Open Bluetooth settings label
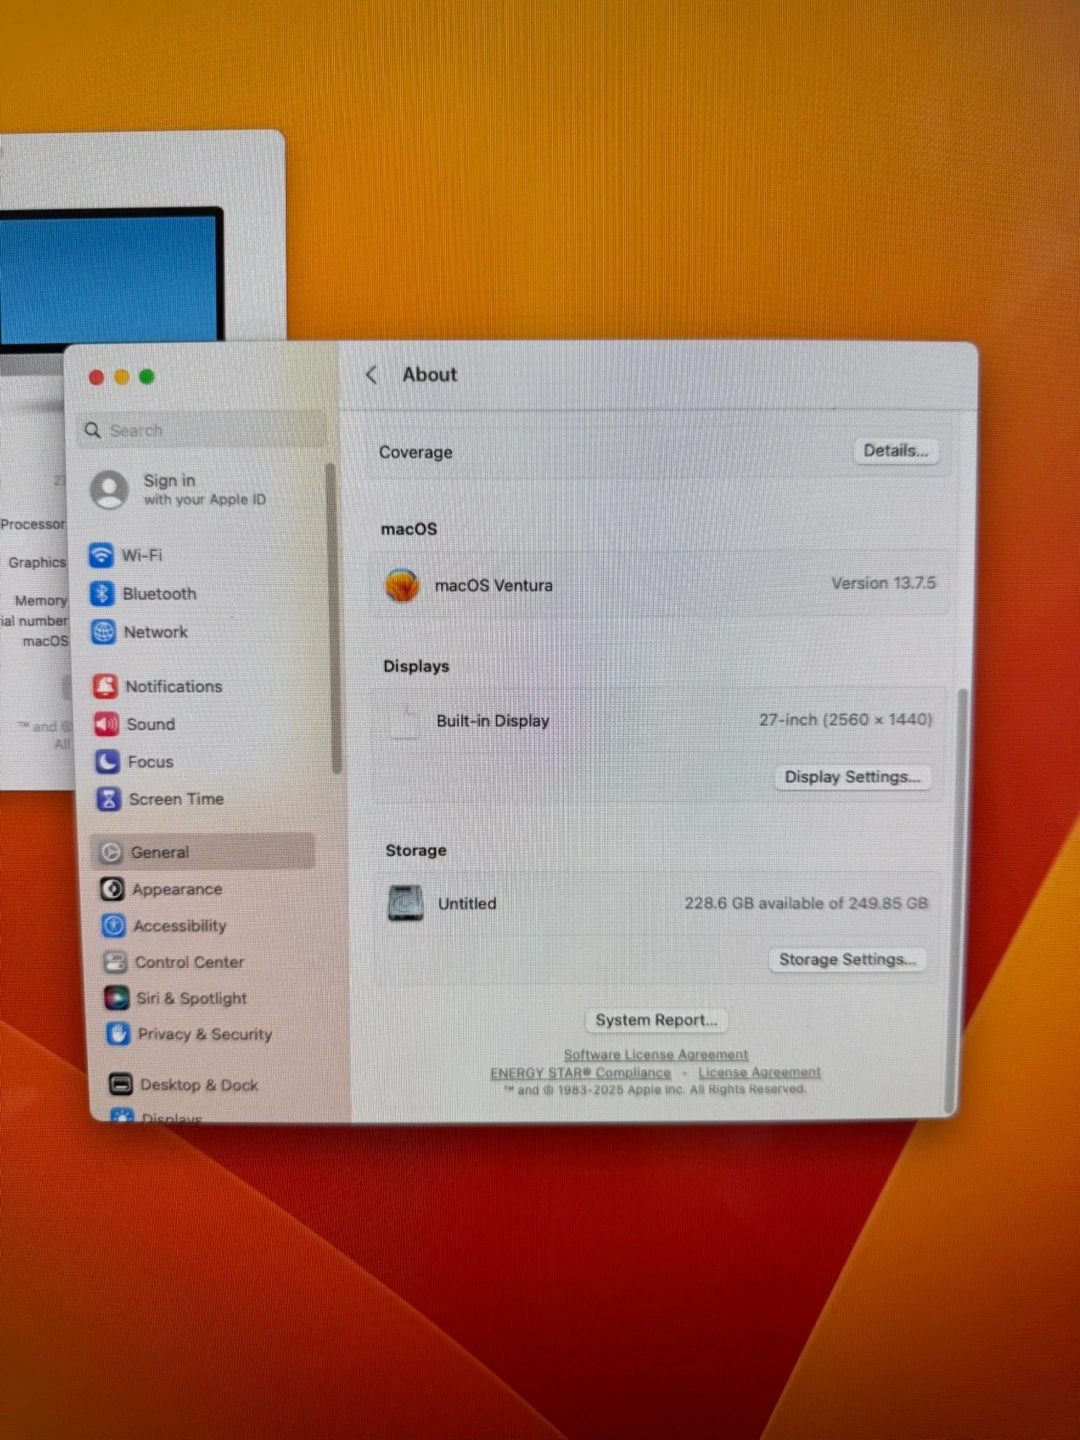This screenshot has height=1440, width=1080. 160,594
